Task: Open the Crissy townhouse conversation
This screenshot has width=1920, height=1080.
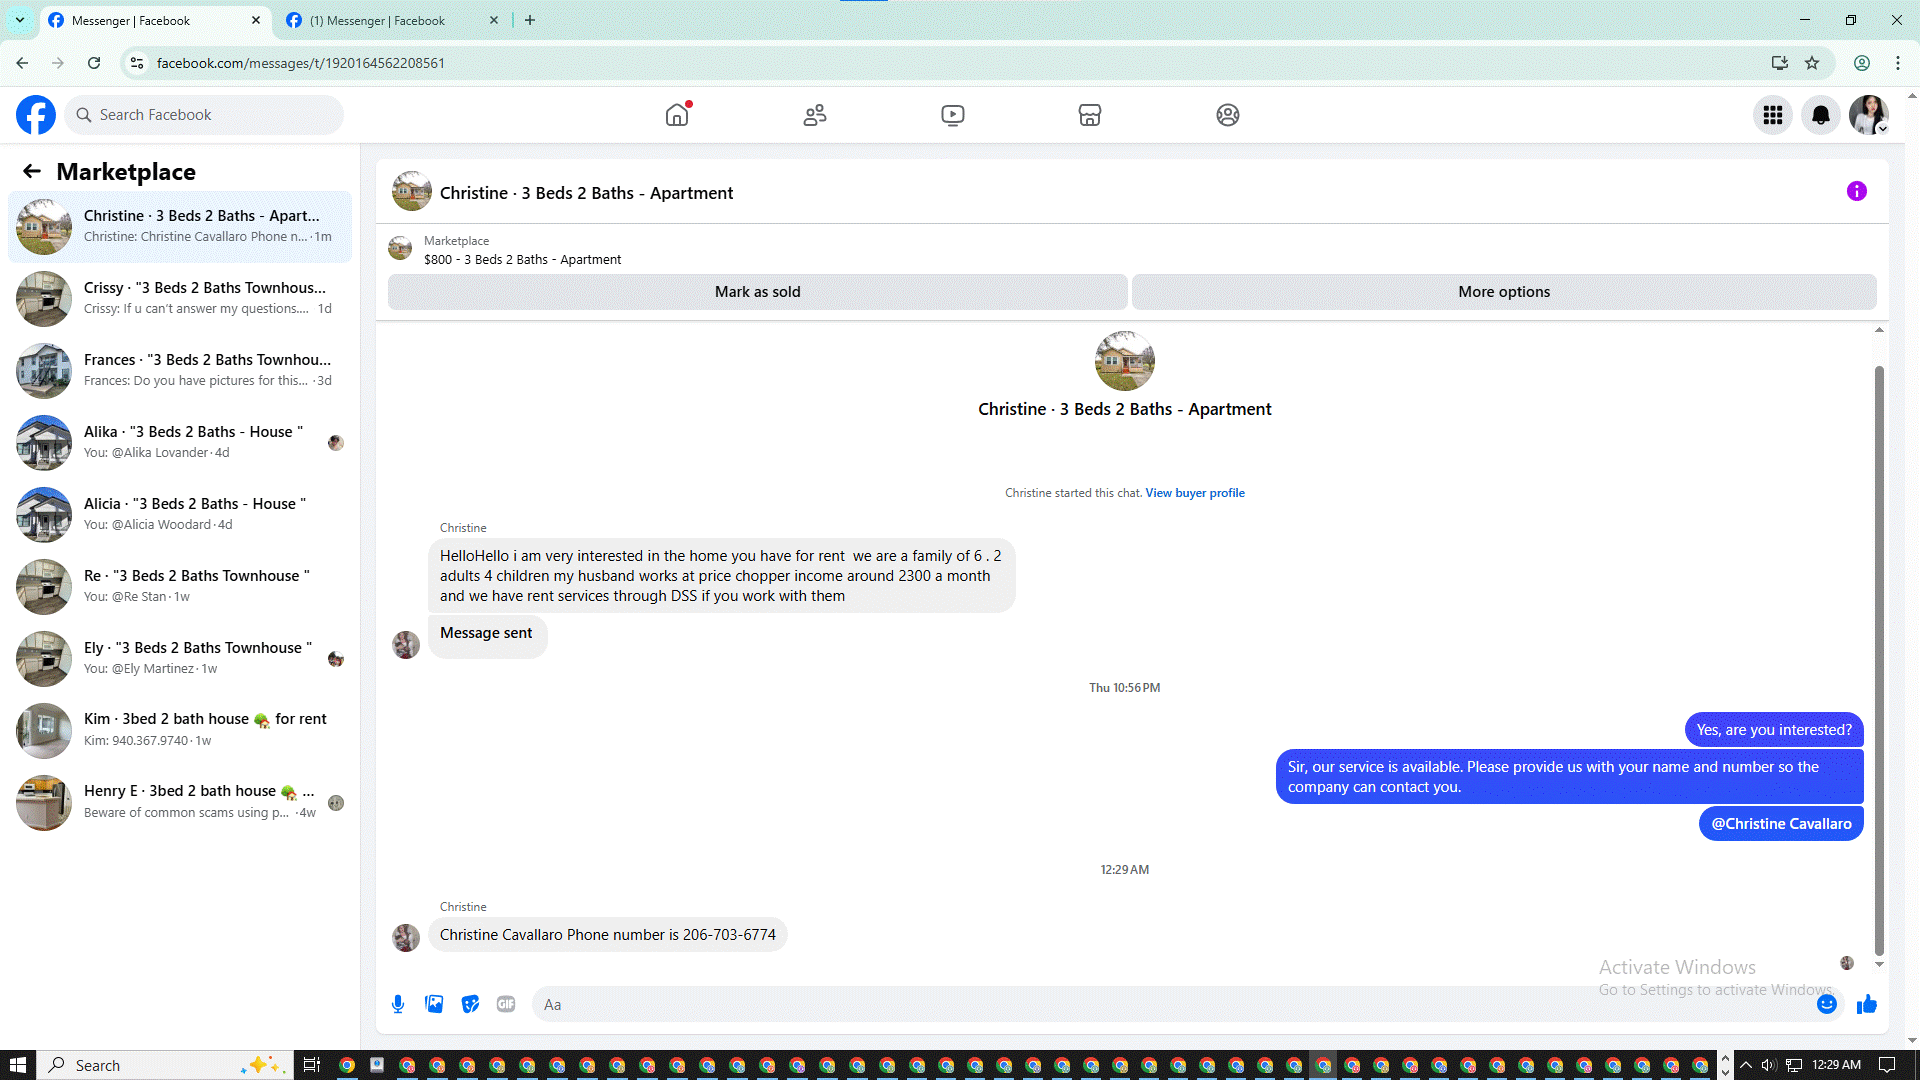Action: pos(180,299)
